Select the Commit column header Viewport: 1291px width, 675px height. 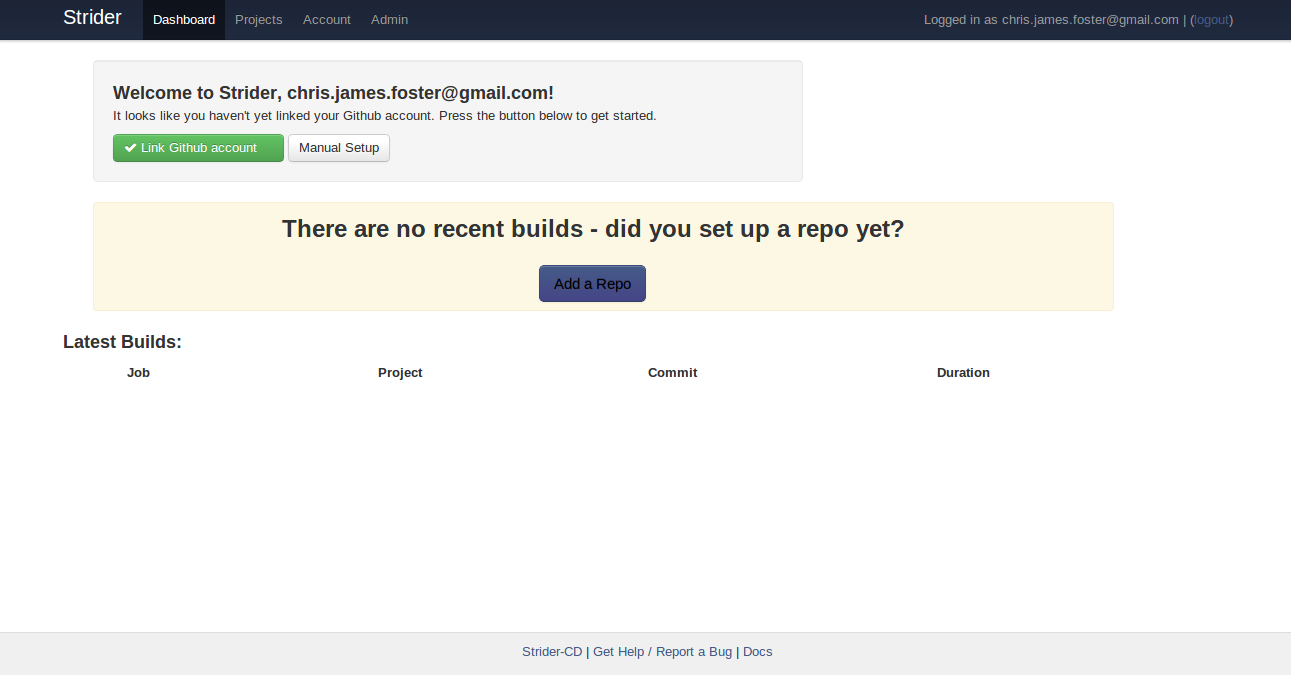click(672, 373)
